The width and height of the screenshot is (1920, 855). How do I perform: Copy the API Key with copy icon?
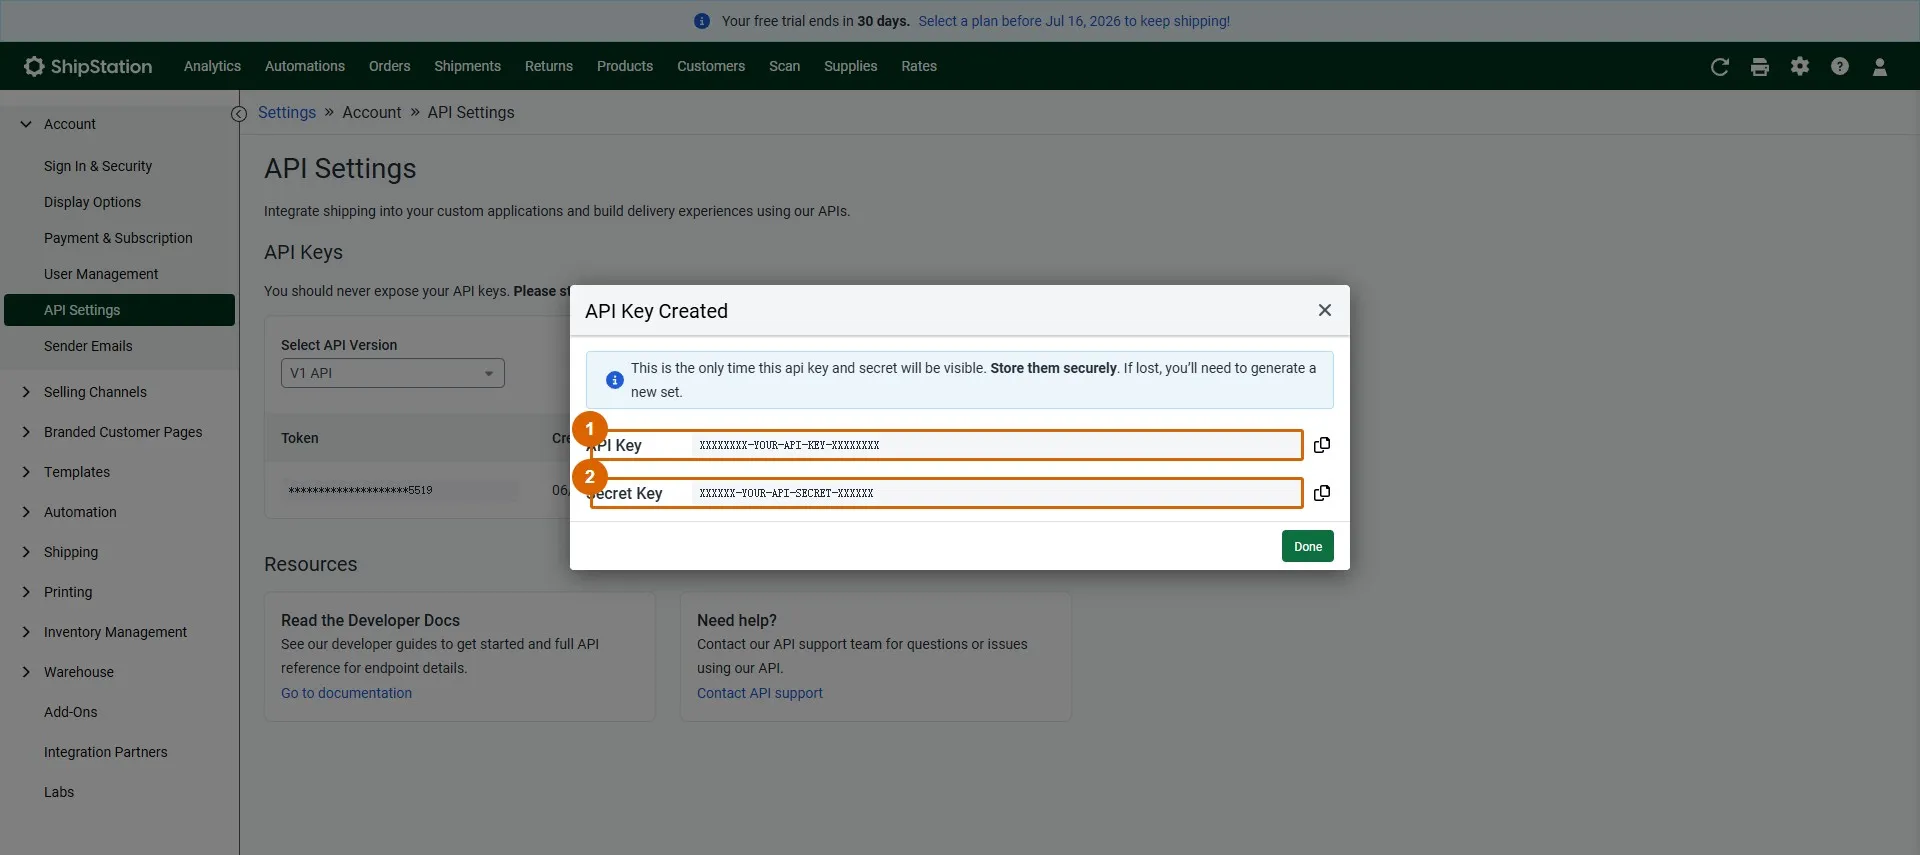(1322, 445)
